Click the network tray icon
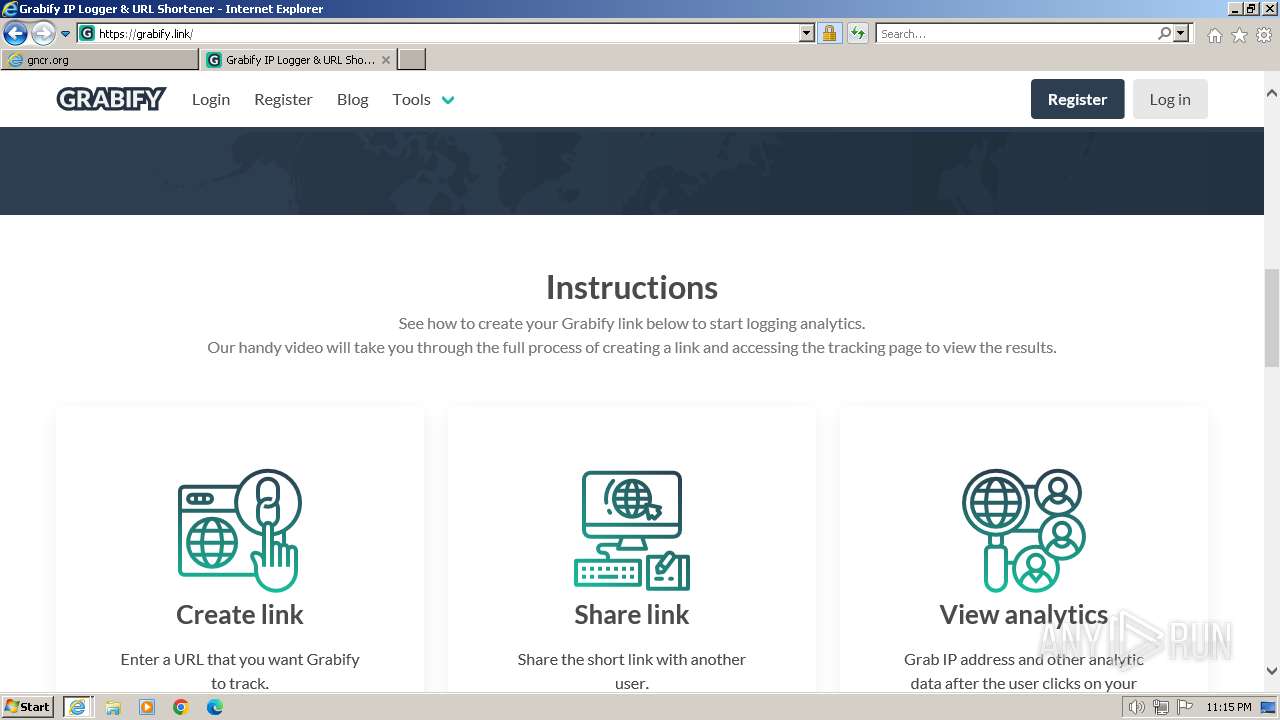 pyautogui.click(x=1160, y=707)
